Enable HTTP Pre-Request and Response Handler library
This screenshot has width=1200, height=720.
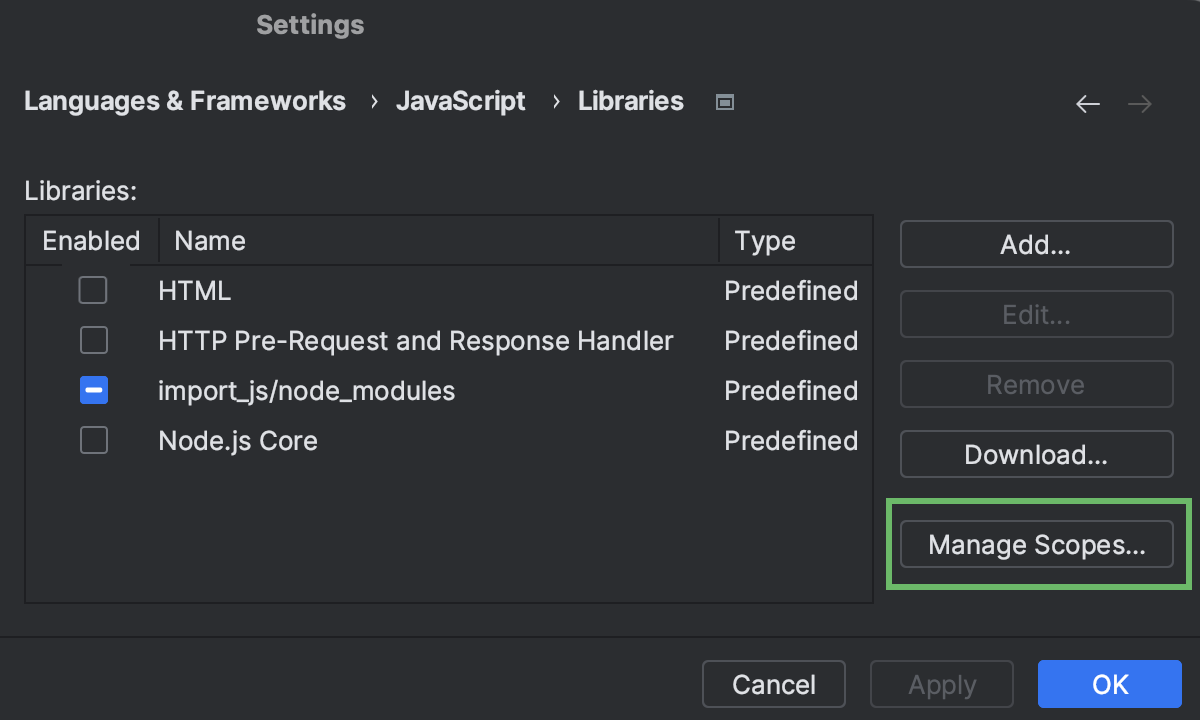tap(93, 340)
